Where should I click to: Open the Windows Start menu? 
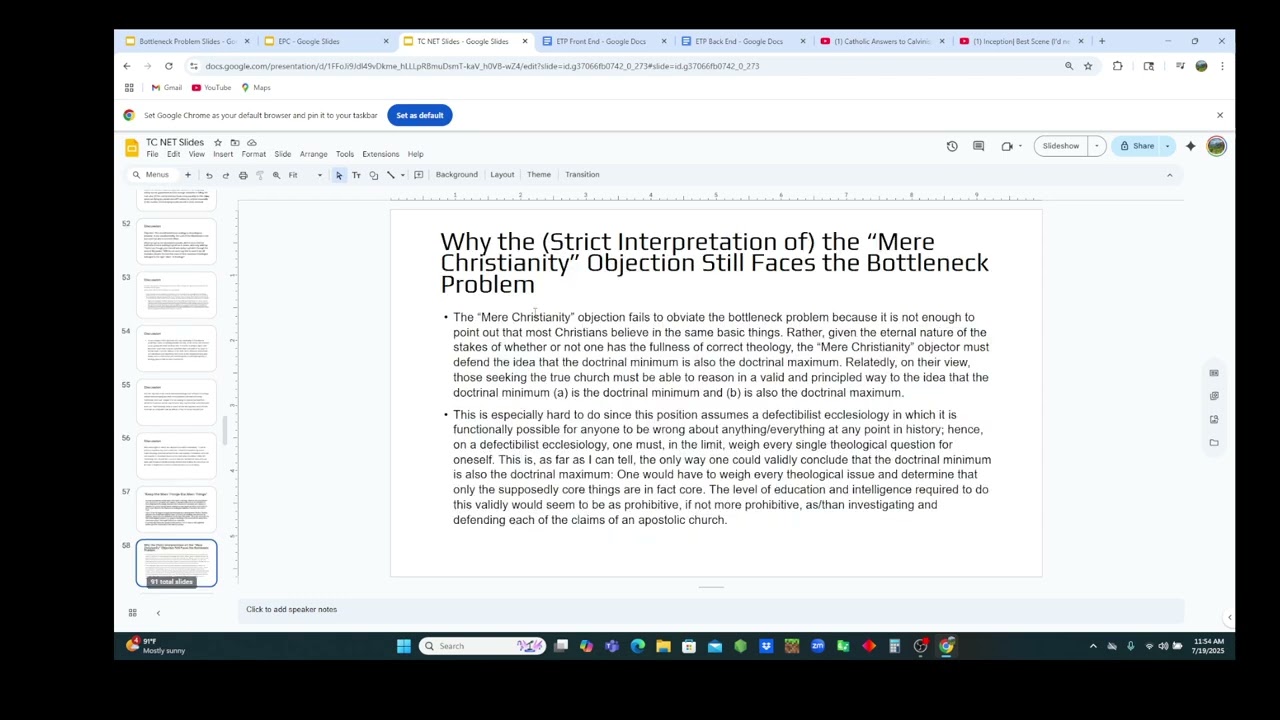pos(403,646)
